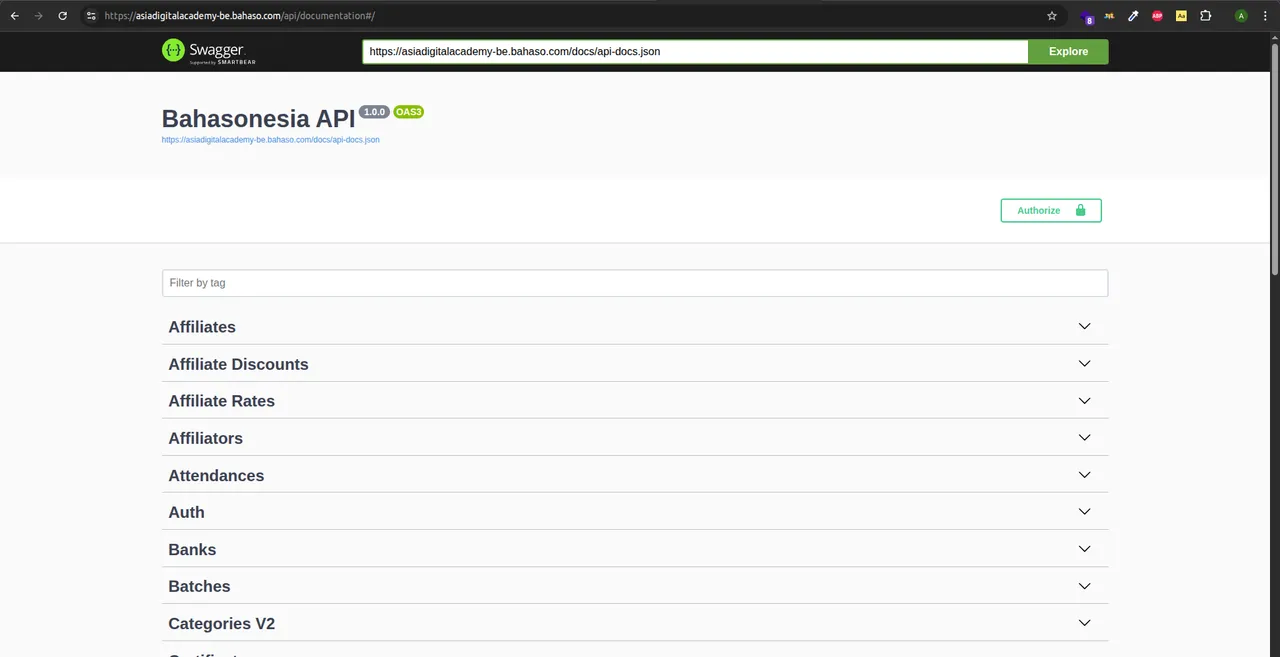1280x657 pixels.
Task: Click the Authorize button
Action: (x=1050, y=210)
